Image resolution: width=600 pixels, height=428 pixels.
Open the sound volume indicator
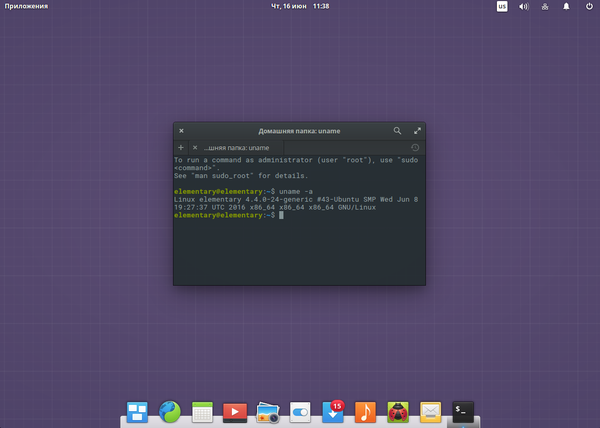(523, 6)
